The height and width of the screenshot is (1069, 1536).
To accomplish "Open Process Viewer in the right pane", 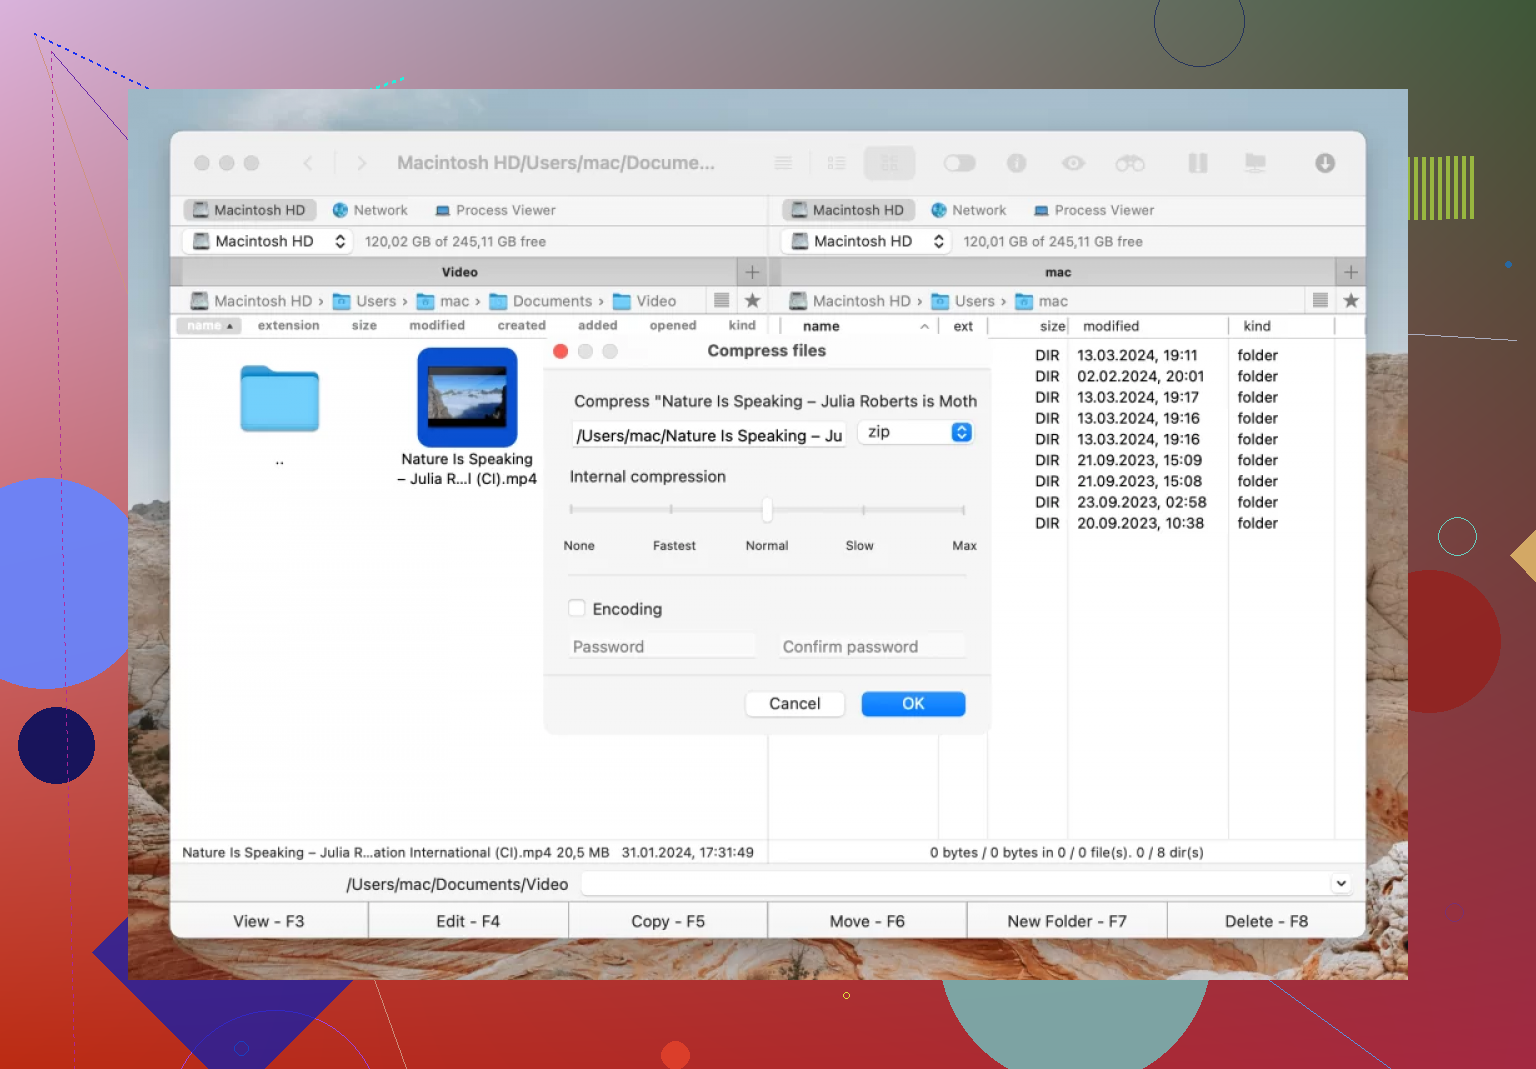I will click(x=1094, y=210).
